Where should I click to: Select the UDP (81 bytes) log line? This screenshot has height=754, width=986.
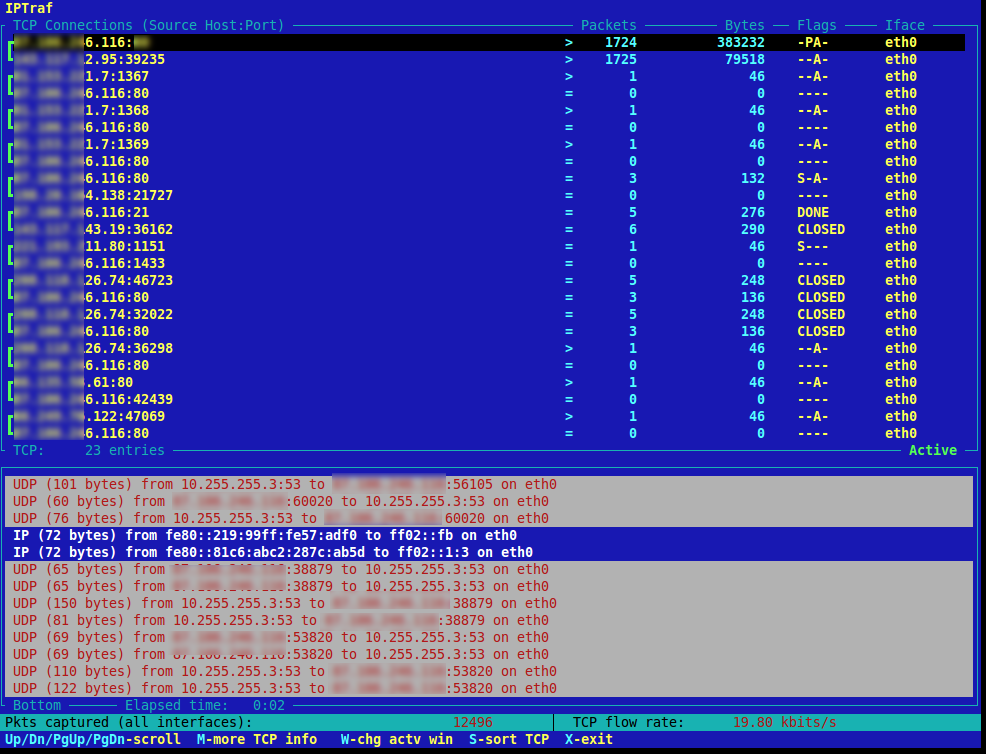[489, 620]
